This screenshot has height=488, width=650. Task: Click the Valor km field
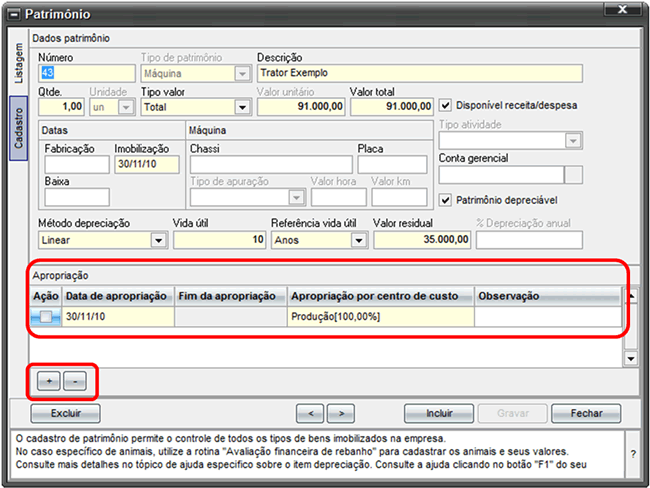(x=399, y=197)
